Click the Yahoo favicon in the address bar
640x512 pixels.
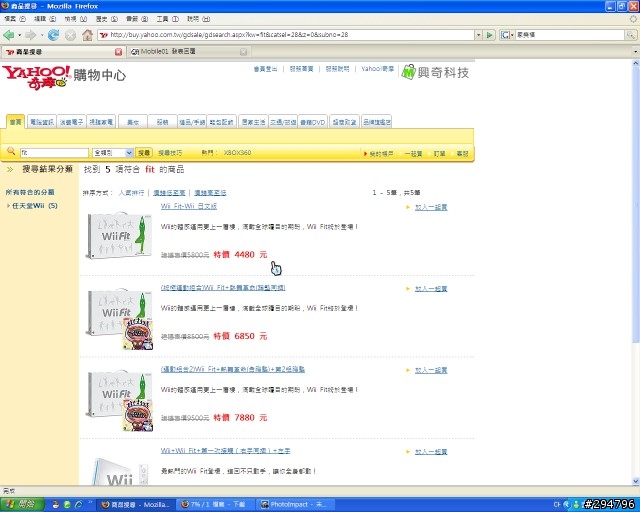point(104,35)
